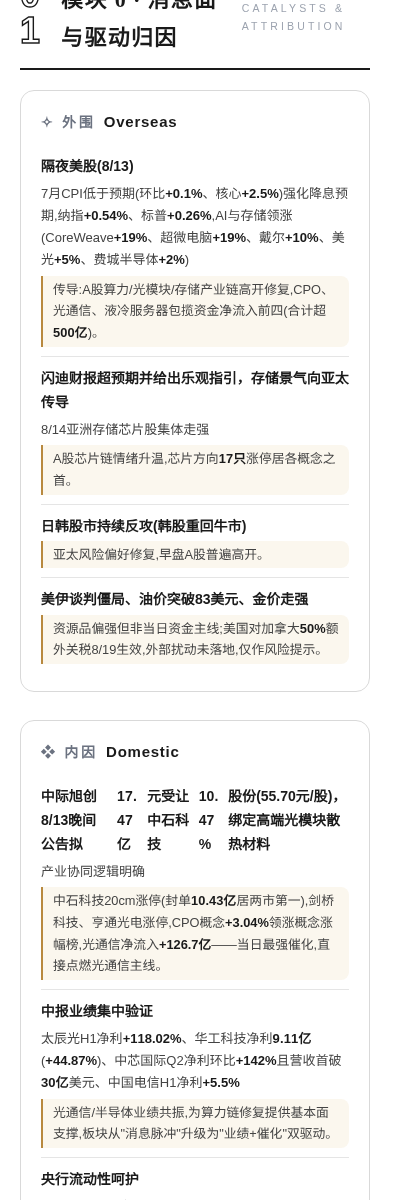Click the 中石科技20cm涨停 note box
This screenshot has width=407, height=1200.
(x=195, y=933)
